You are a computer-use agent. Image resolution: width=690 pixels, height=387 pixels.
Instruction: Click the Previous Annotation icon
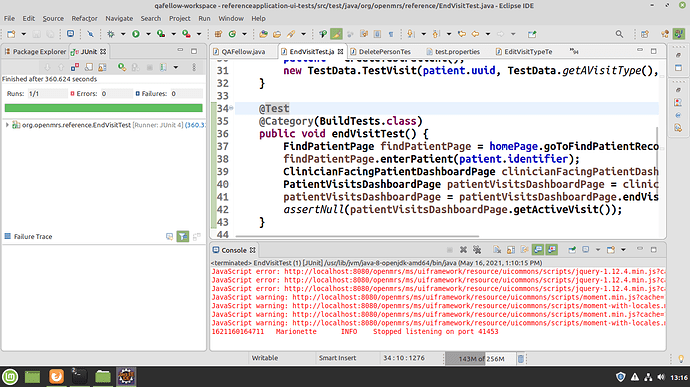pos(436,34)
